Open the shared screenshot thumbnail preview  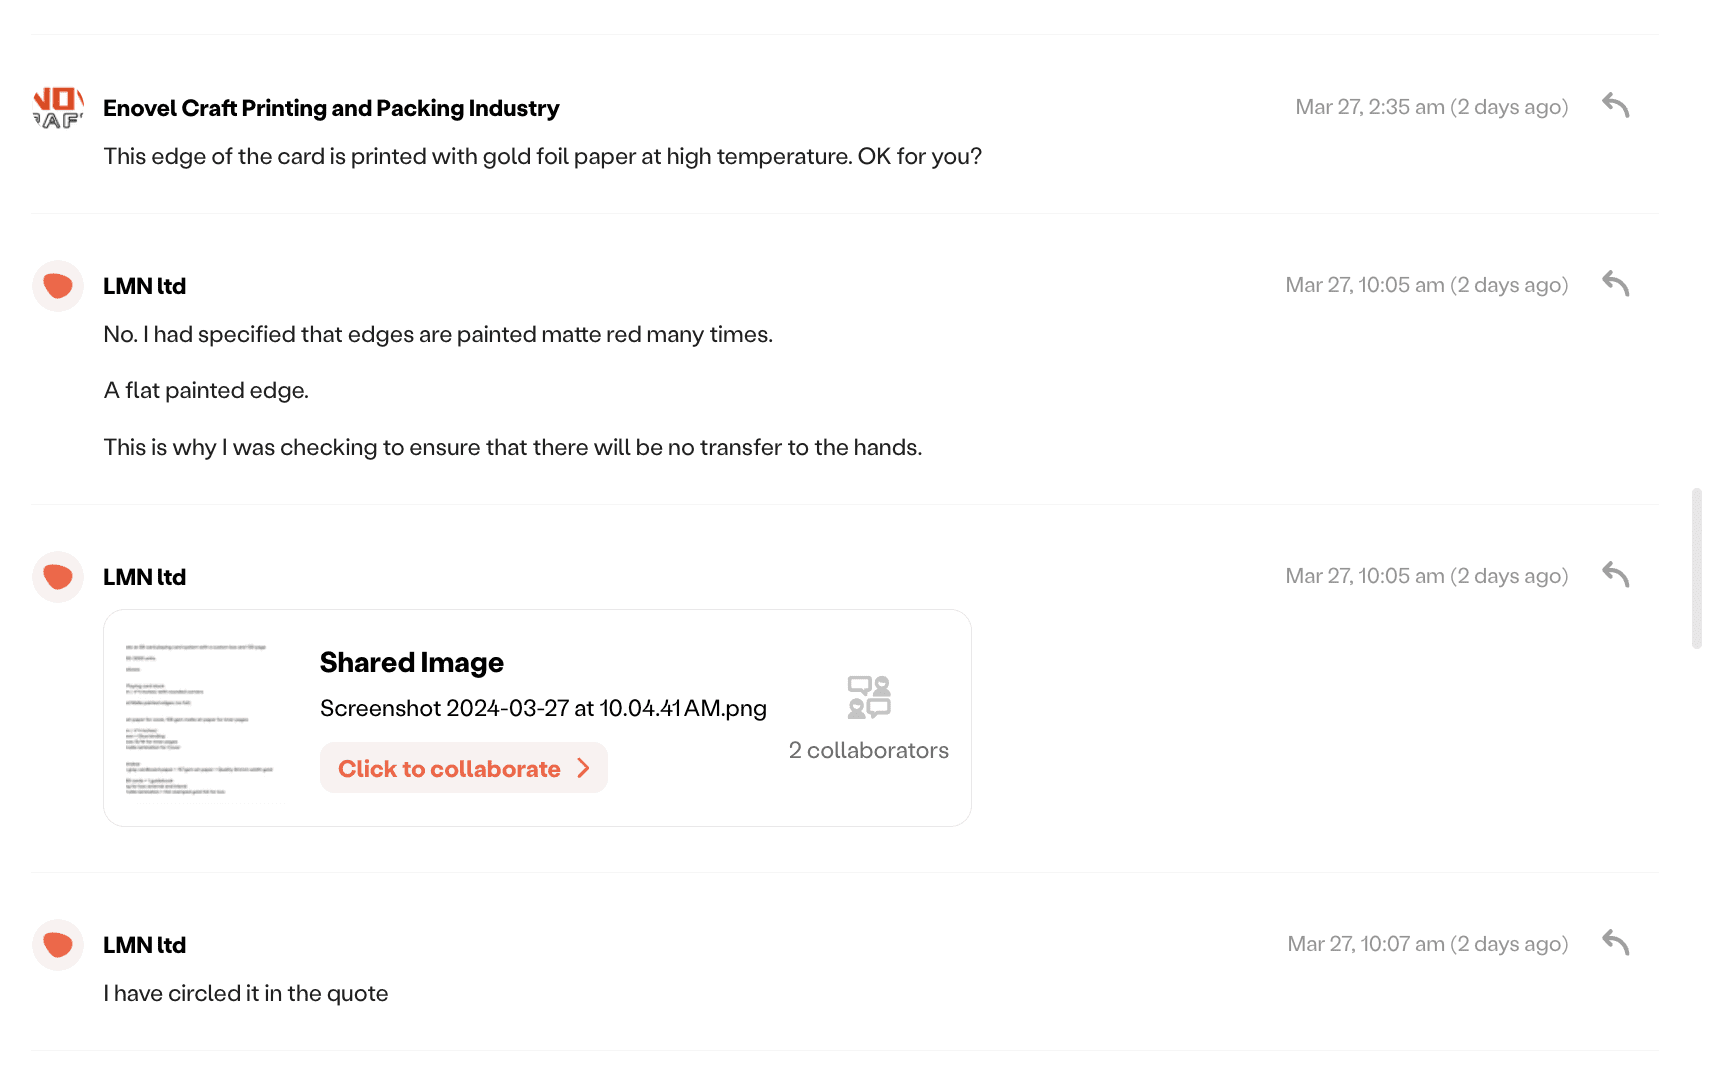coord(200,719)
